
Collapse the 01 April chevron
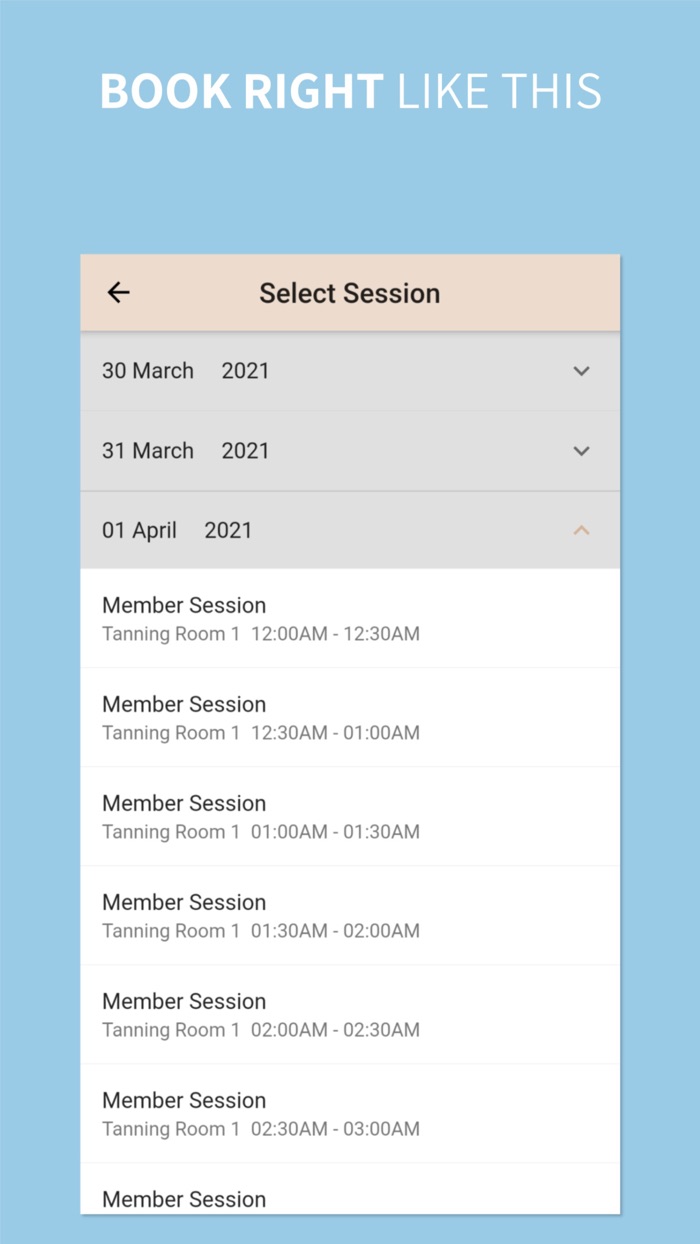(581, 530)
